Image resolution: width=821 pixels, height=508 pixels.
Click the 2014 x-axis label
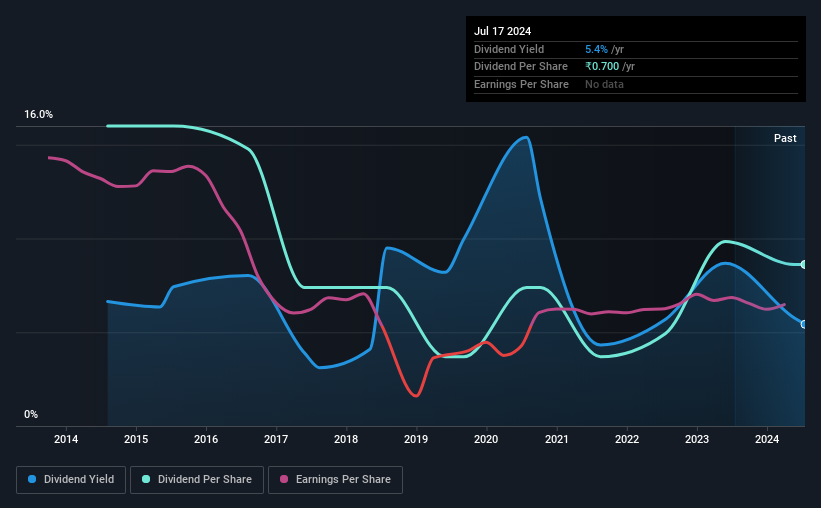66,439
